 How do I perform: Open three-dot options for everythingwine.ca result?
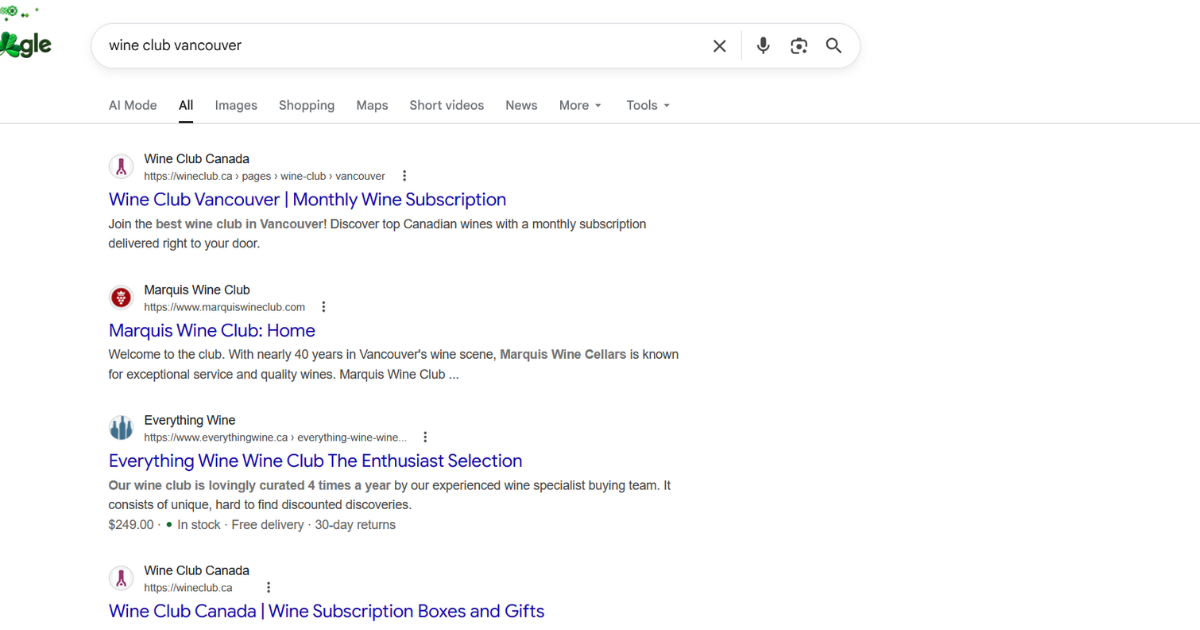(x=425, y=437)
